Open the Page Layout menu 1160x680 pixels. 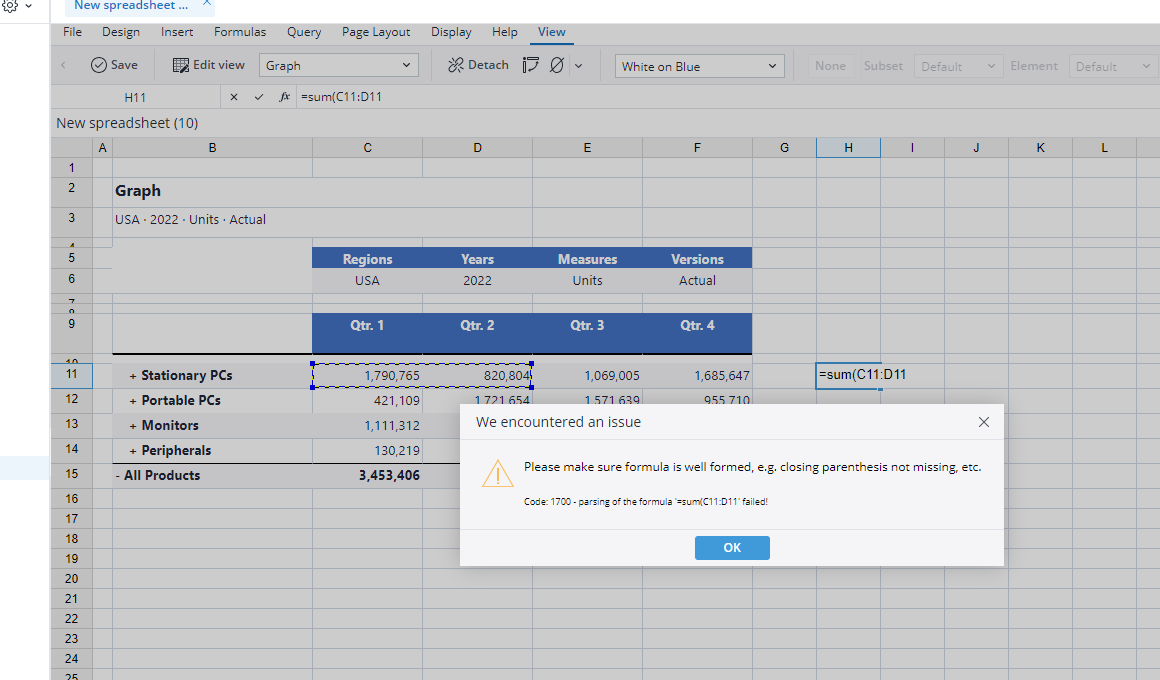point(376,32)
